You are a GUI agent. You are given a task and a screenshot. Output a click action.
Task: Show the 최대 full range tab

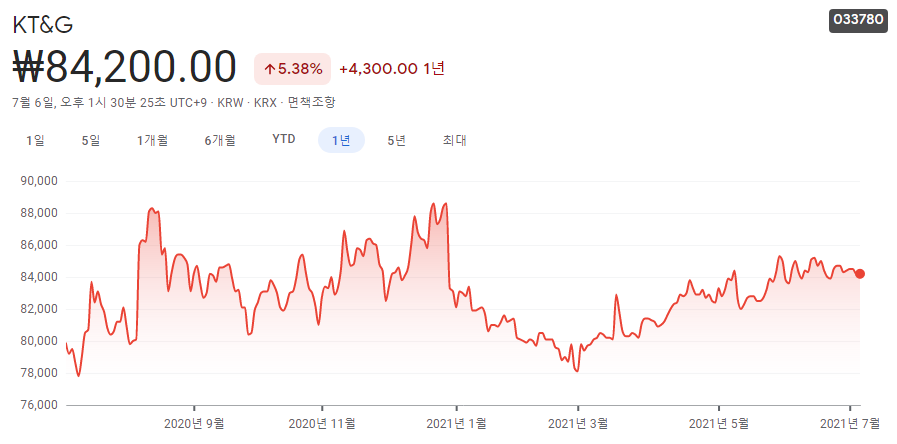click(x=455, y=140)
